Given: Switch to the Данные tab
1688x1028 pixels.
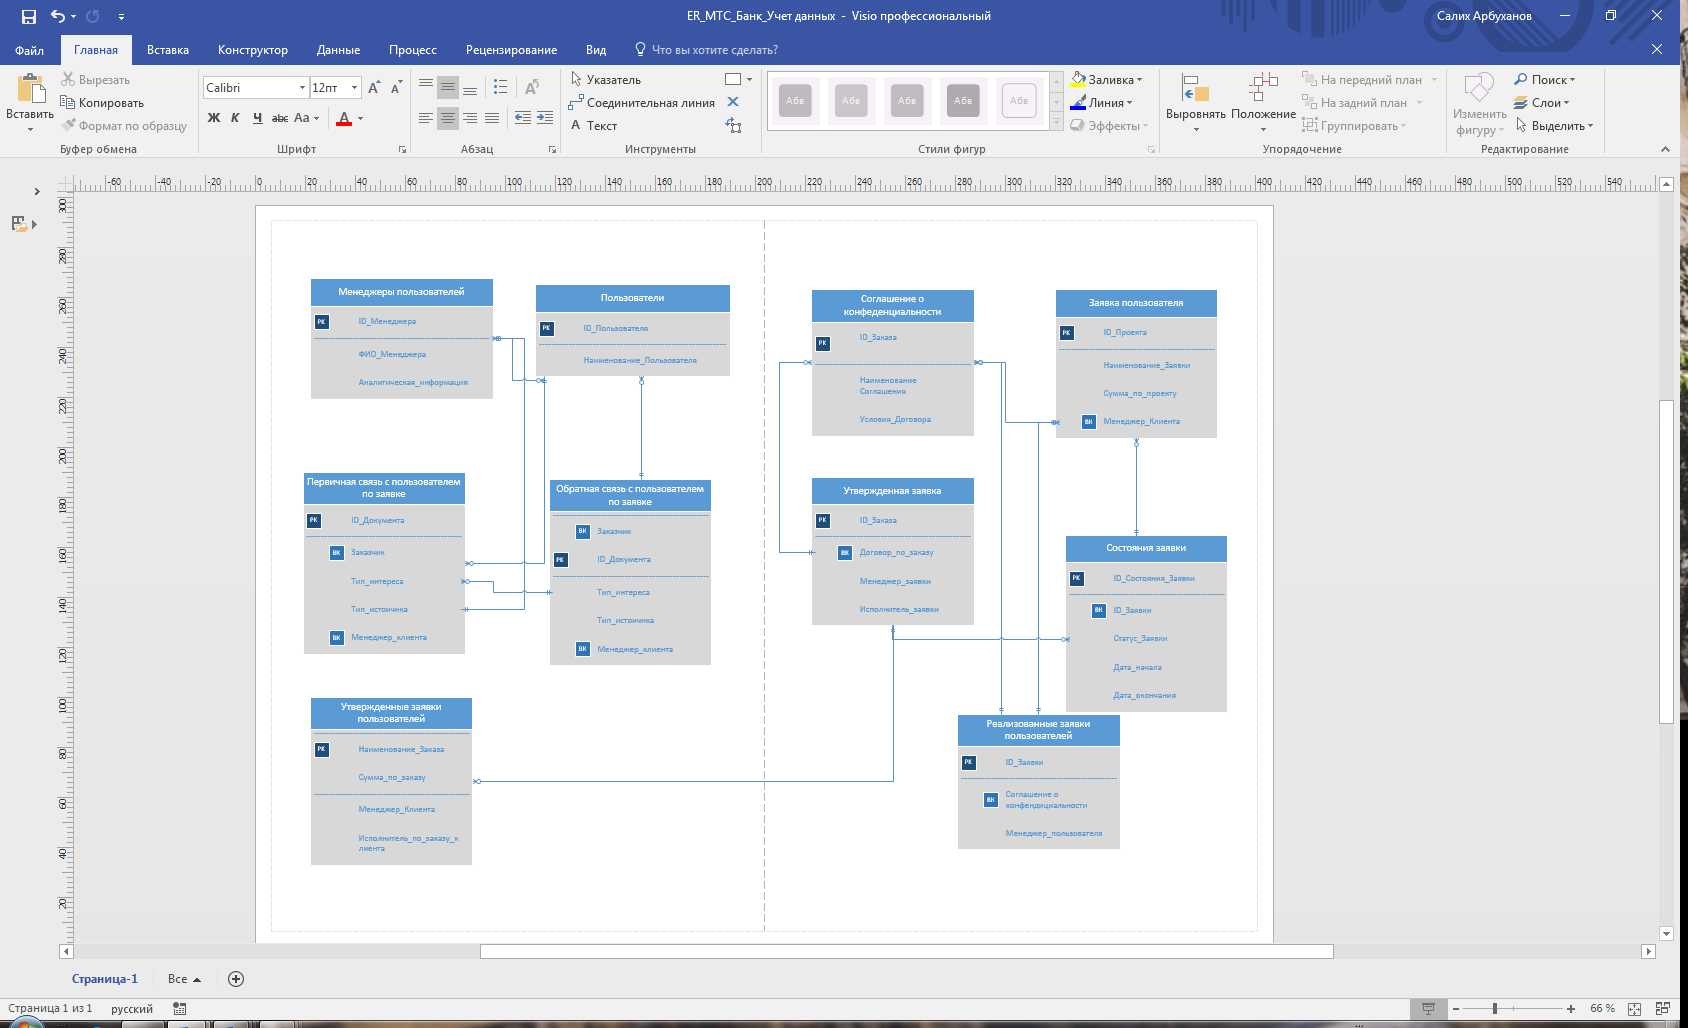Looking at the screenshot, I should tap(338, 50).
